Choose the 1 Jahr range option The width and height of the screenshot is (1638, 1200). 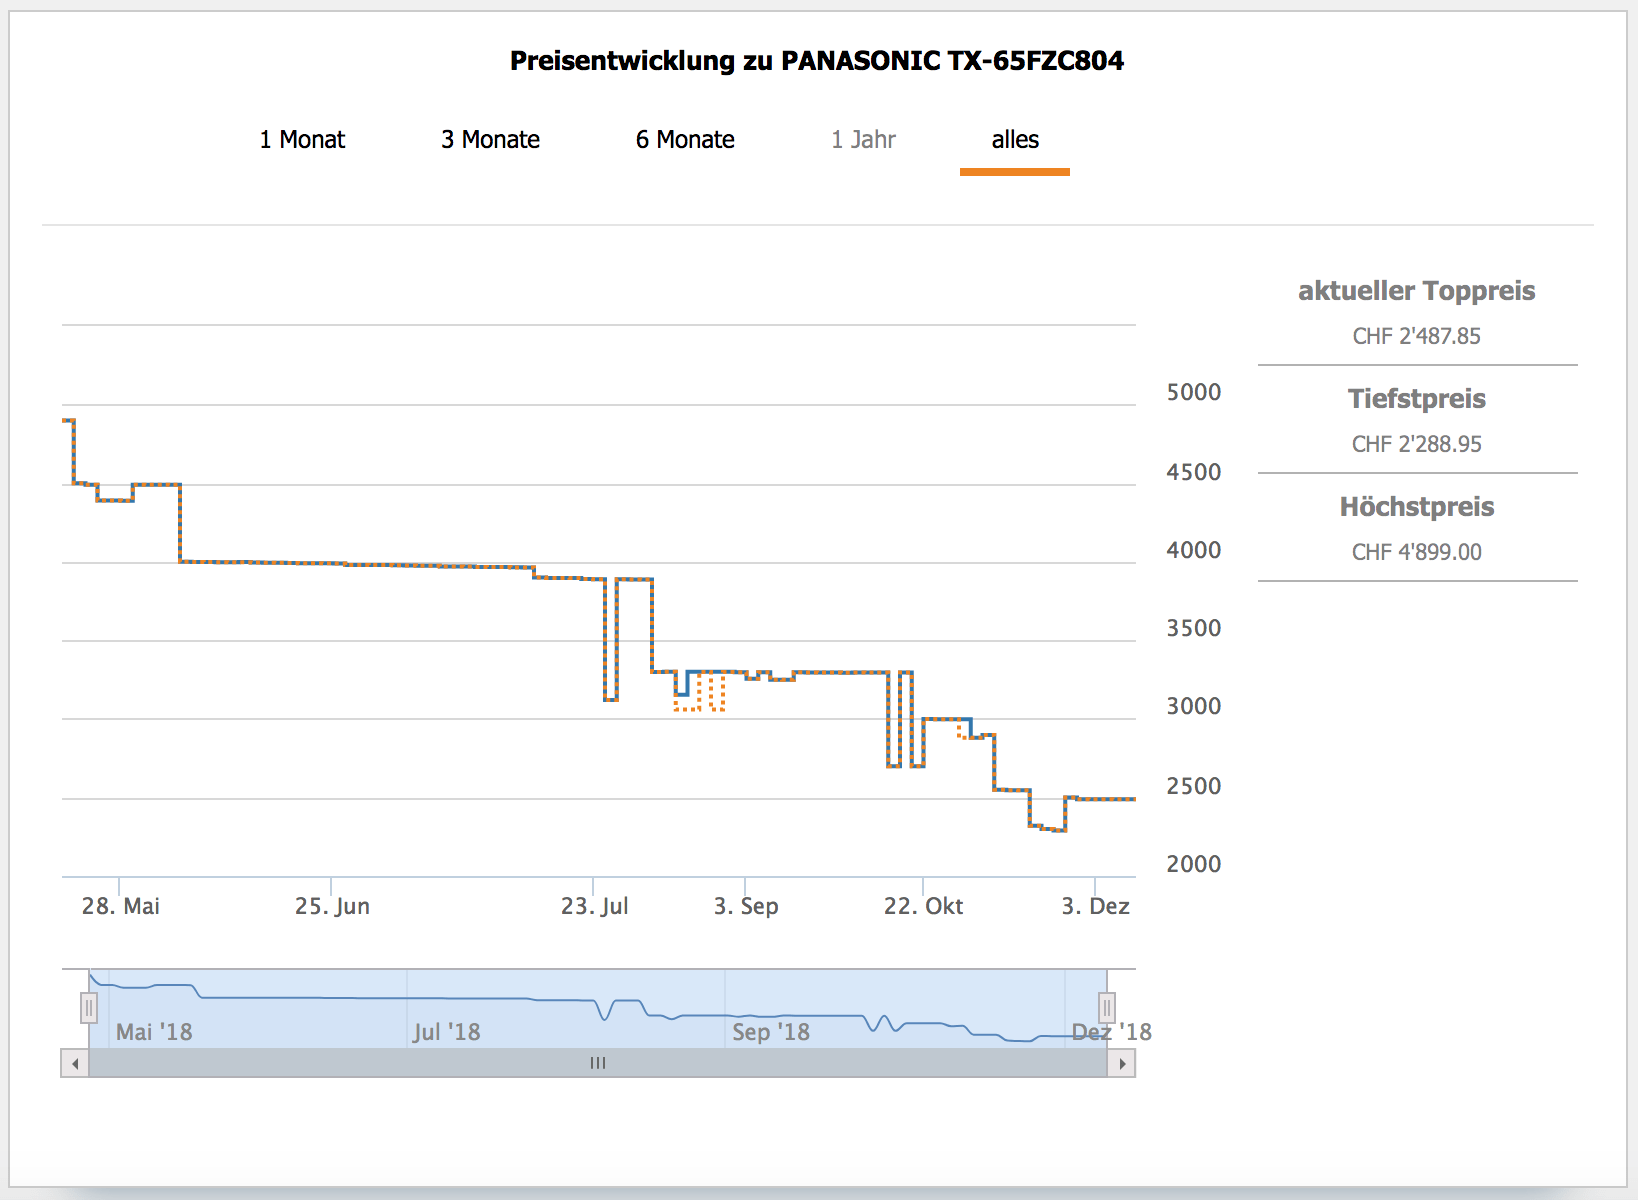point(863,140)
